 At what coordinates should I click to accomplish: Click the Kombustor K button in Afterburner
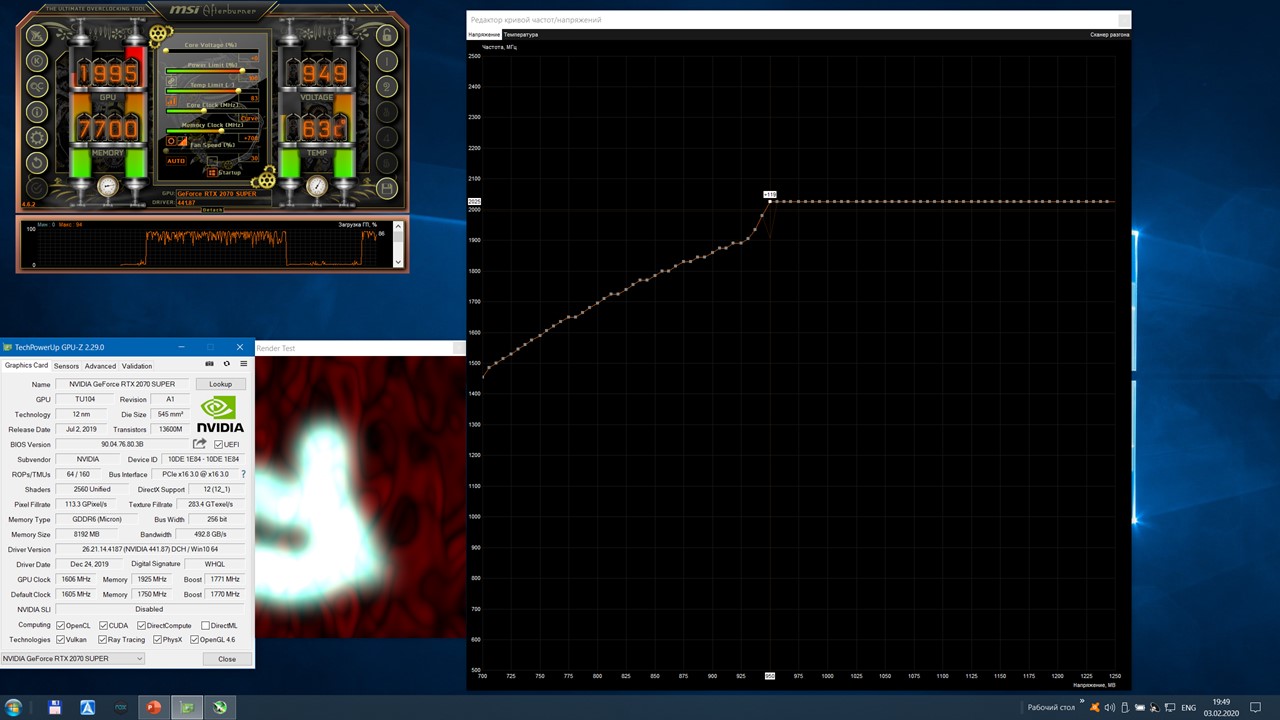37,60
